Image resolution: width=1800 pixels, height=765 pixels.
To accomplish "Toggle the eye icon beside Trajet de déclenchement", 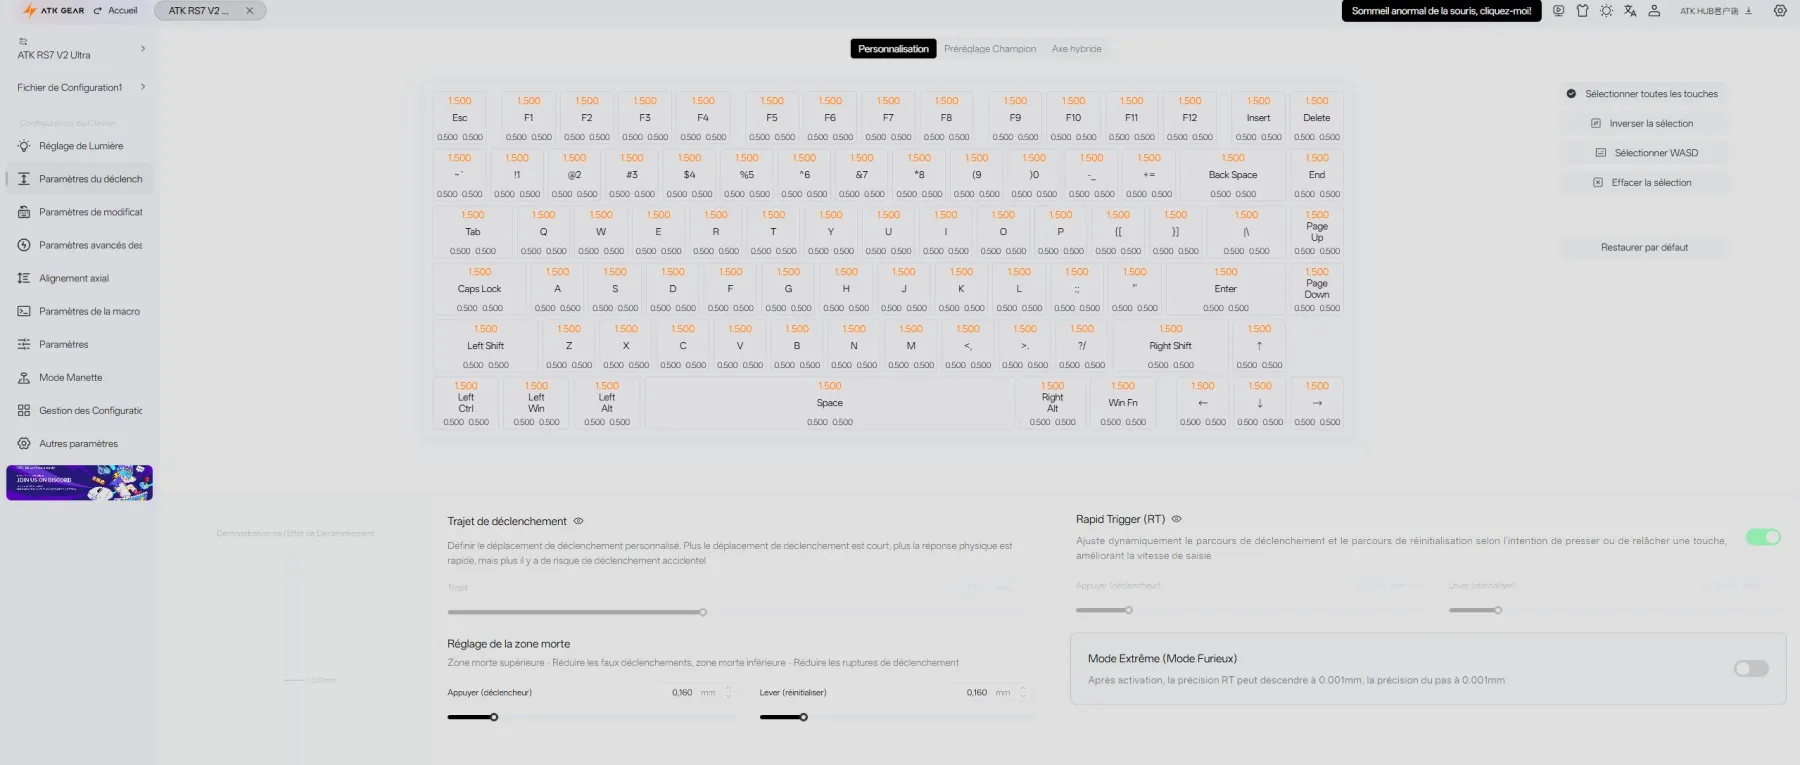I will 578,521.
